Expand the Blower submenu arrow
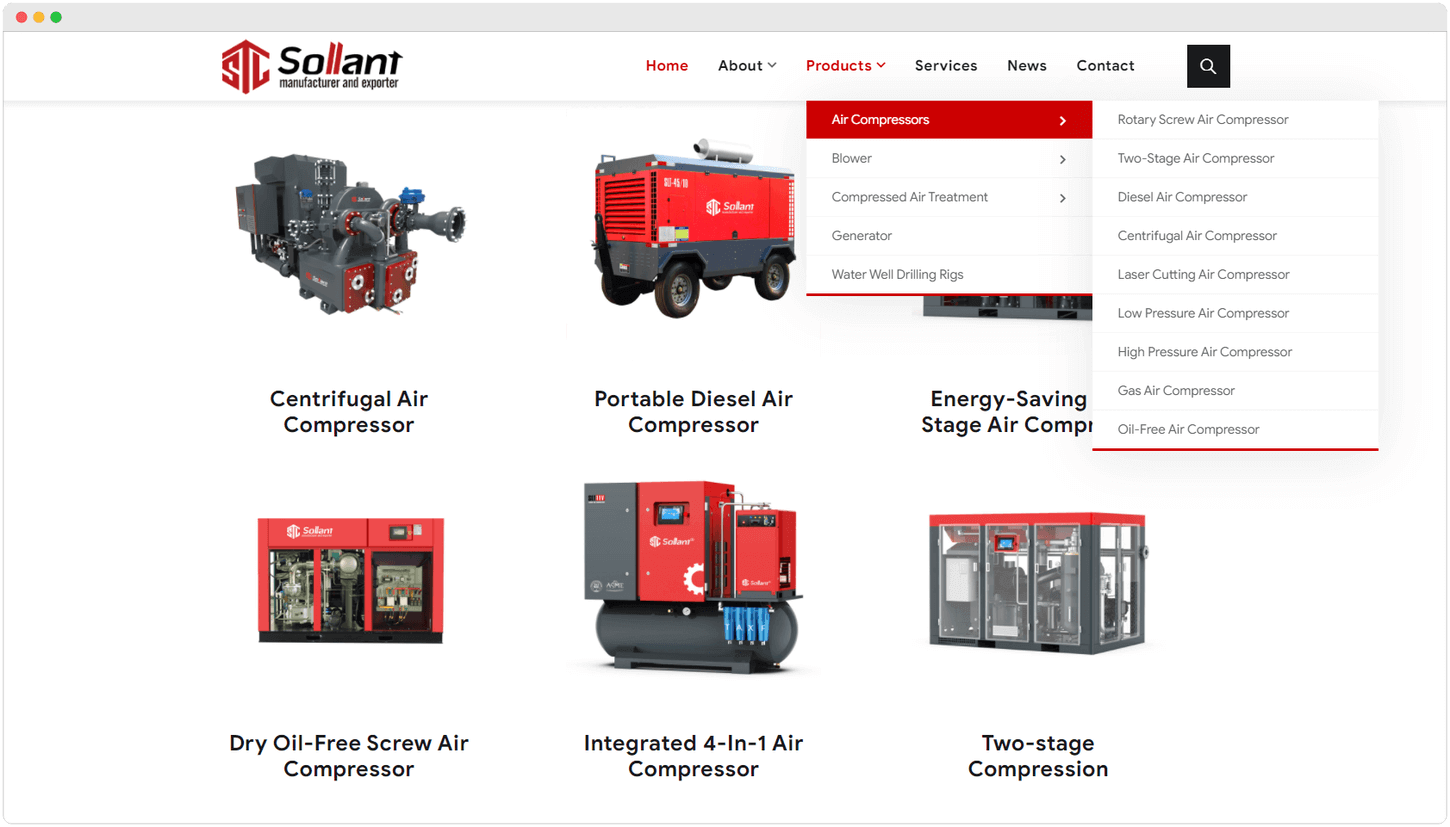The image size is (1450, 827). [1062, 160]
